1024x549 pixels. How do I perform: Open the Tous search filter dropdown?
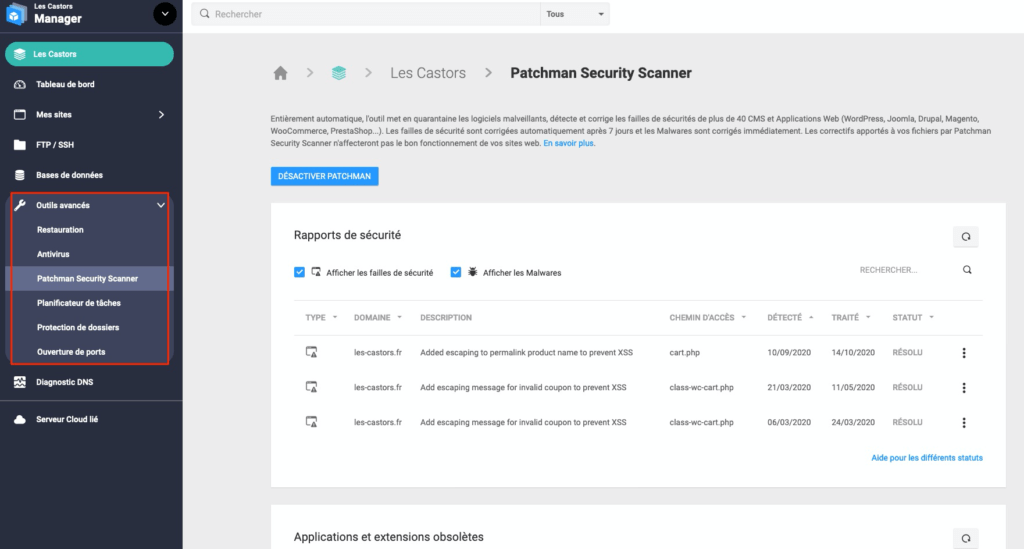click(x=575, y=14)
